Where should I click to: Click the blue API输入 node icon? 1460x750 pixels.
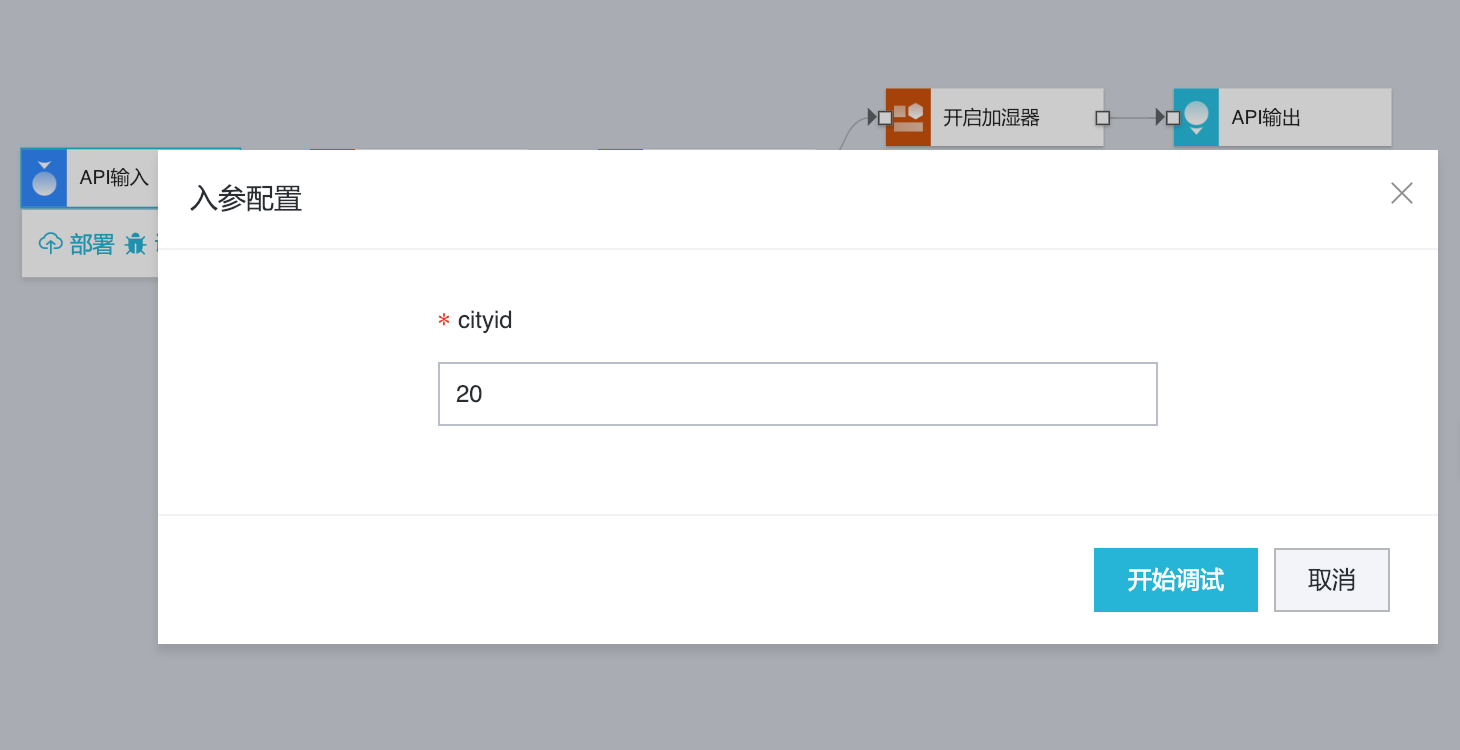tap(44, 178)
